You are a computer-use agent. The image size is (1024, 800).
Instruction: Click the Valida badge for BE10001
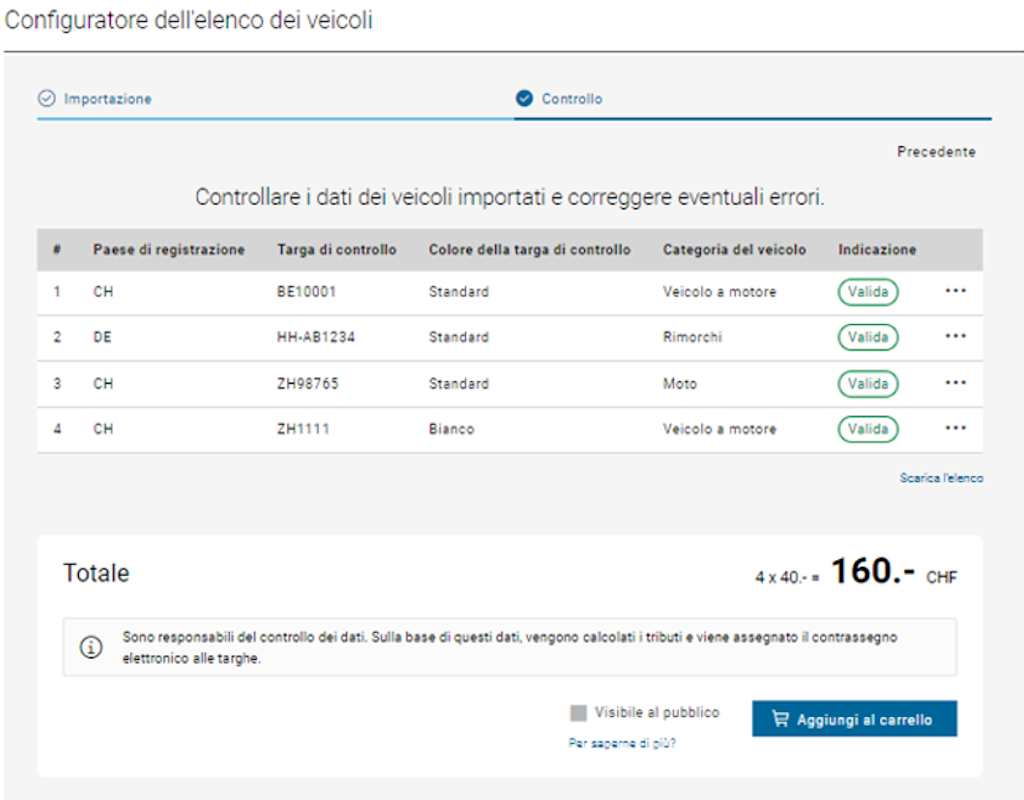pos(867,291)
